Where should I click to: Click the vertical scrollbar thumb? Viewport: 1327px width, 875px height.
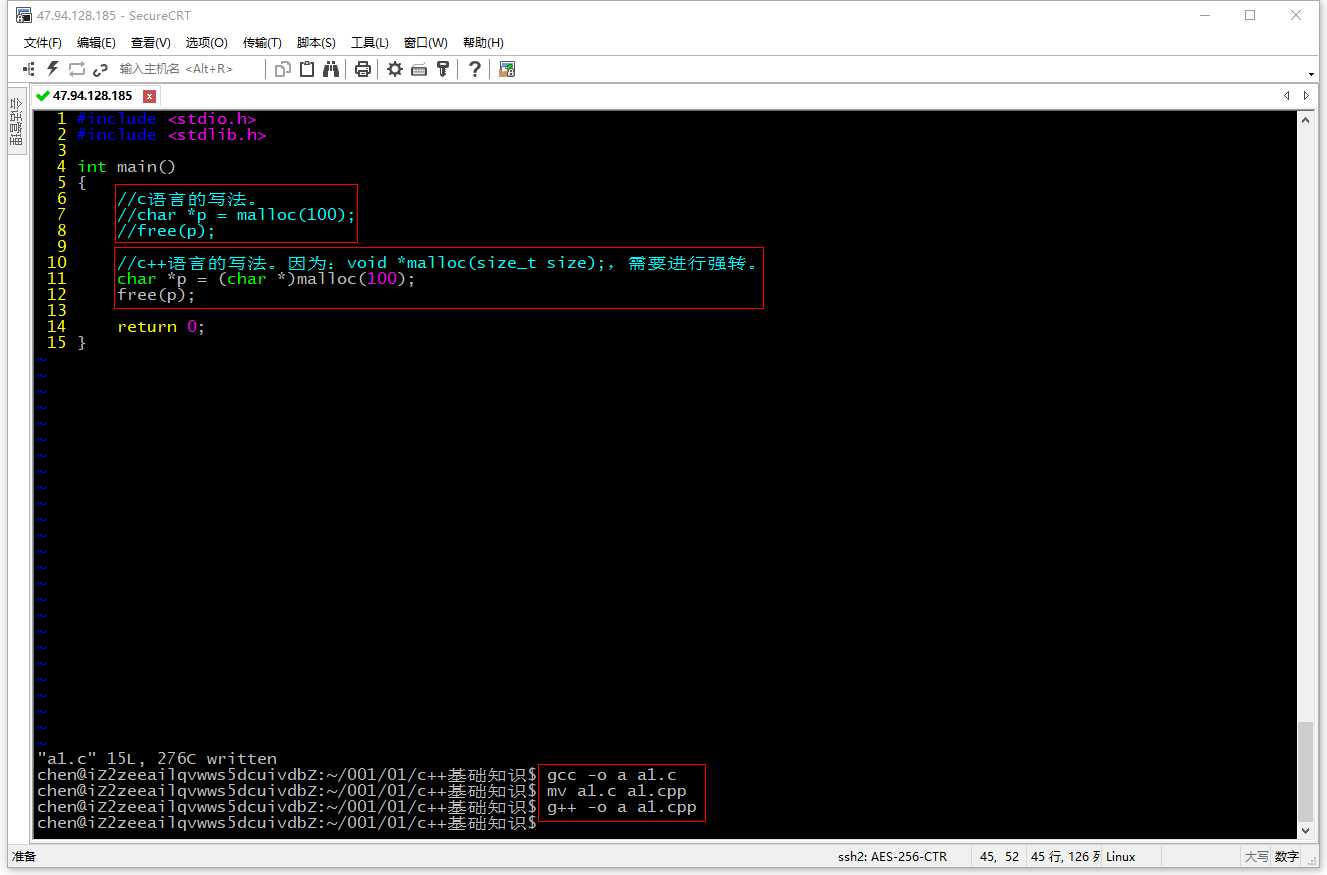point(1305,770)
